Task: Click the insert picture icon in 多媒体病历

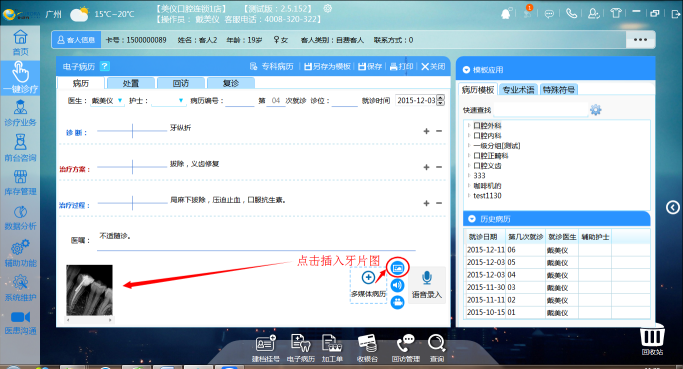Action: (x=397, y=267)
